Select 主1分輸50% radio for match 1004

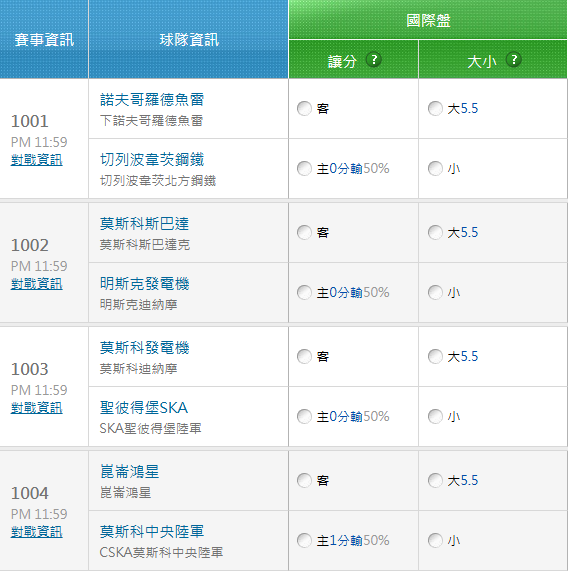pos(304,540)
